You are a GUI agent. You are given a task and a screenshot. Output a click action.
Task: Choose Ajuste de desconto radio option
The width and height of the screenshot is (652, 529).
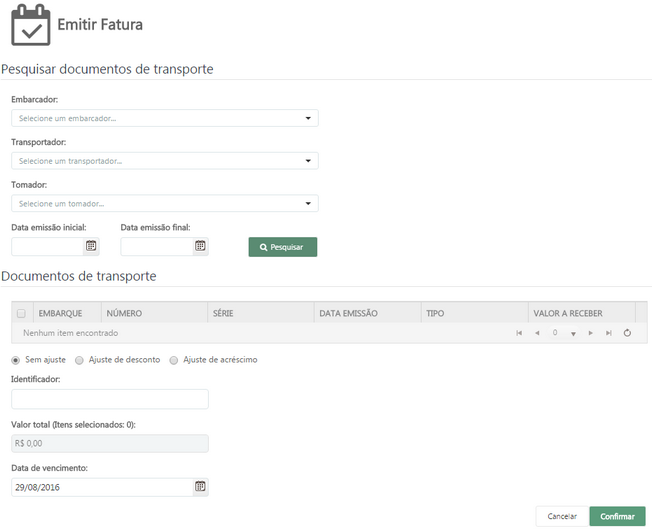coord(79,360)
